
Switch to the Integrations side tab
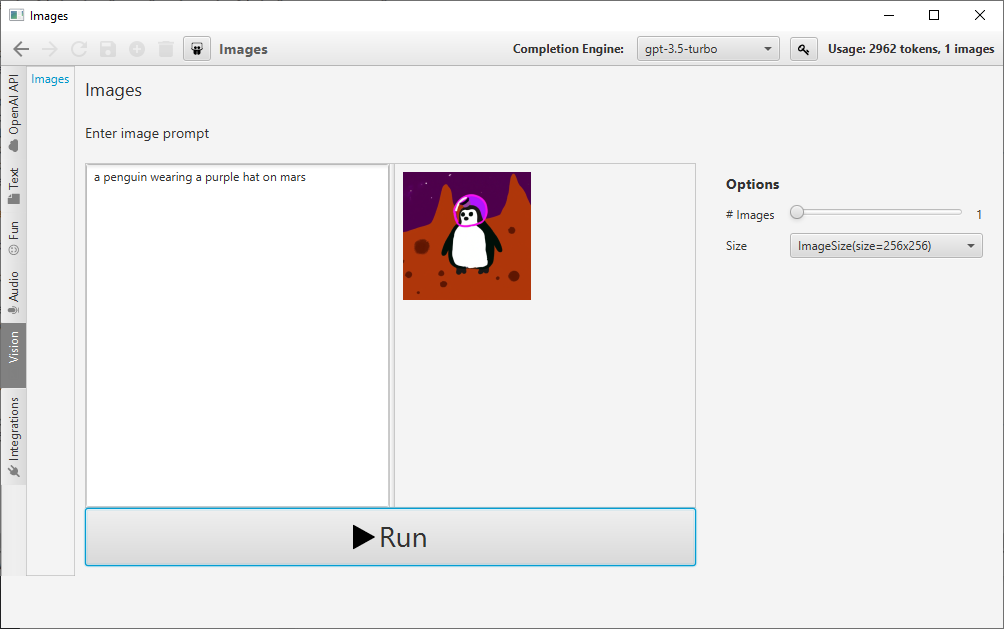click(13, 436)
